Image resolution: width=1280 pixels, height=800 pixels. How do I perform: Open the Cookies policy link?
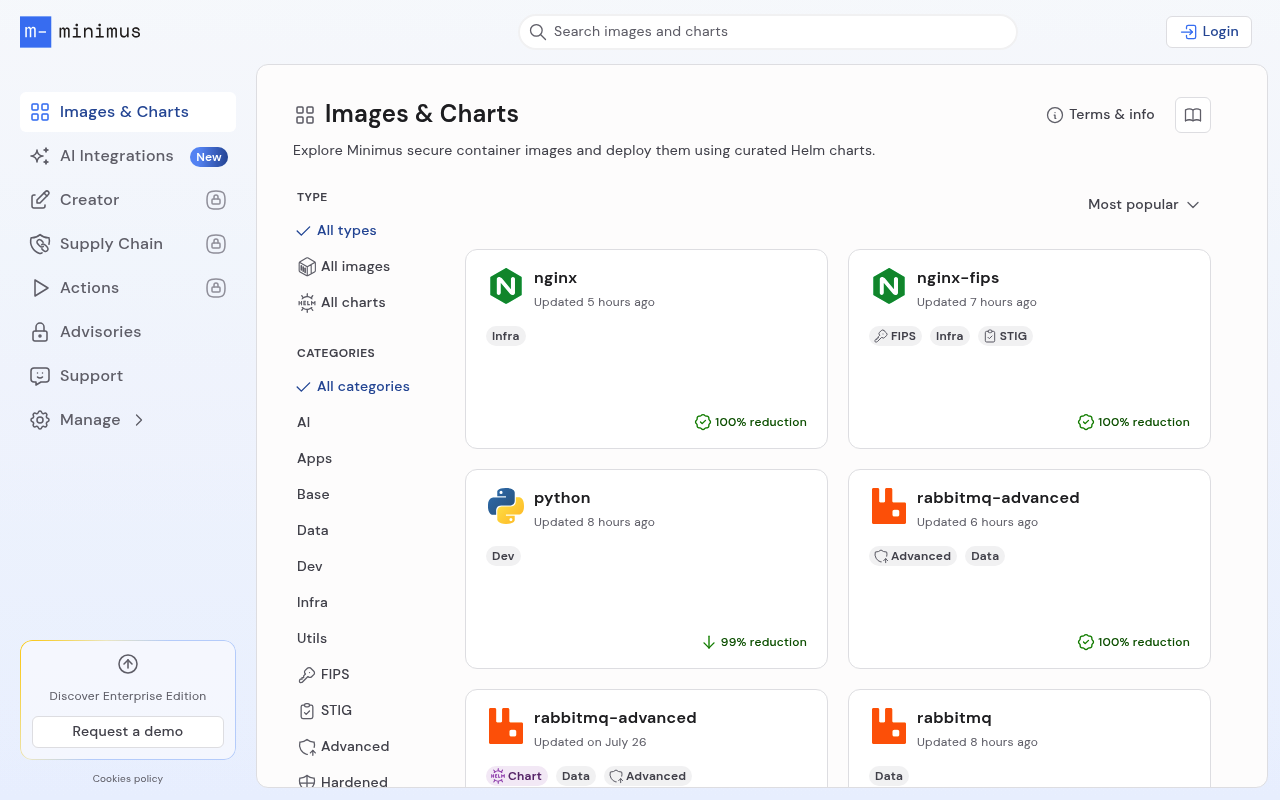pos(128,778)
